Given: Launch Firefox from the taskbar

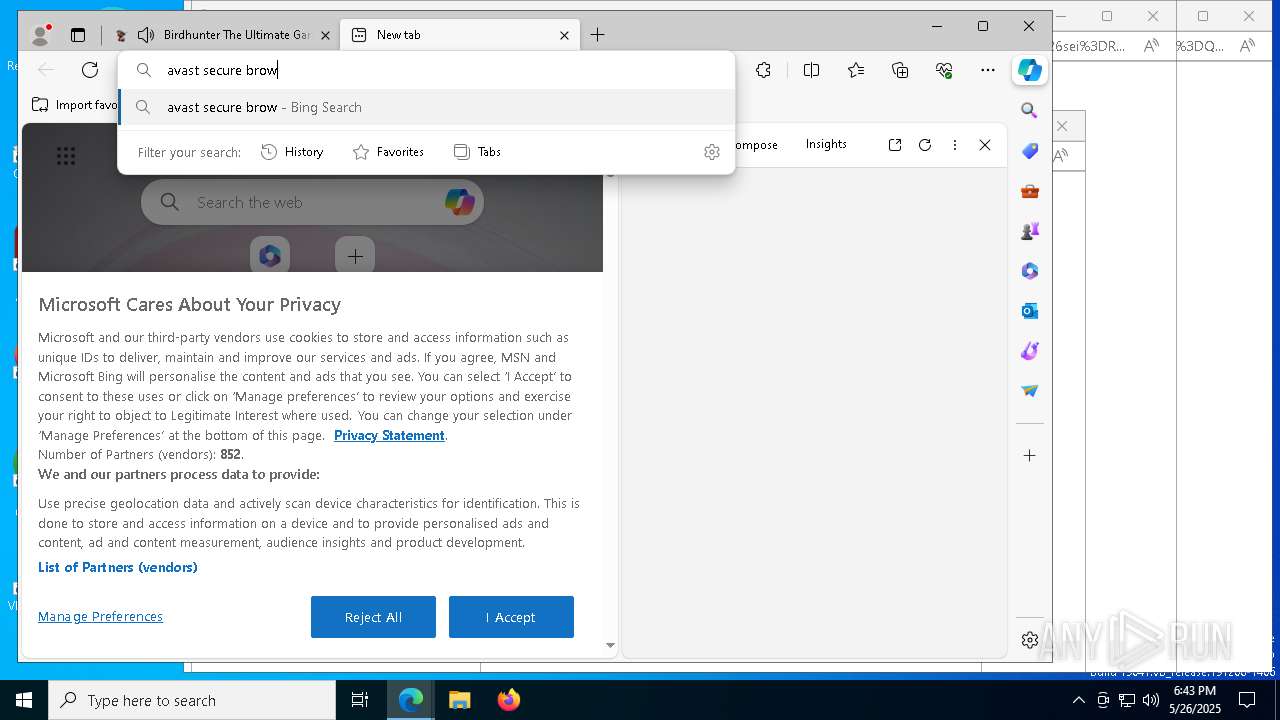Looking at the screenshot, I should [508, 700].
